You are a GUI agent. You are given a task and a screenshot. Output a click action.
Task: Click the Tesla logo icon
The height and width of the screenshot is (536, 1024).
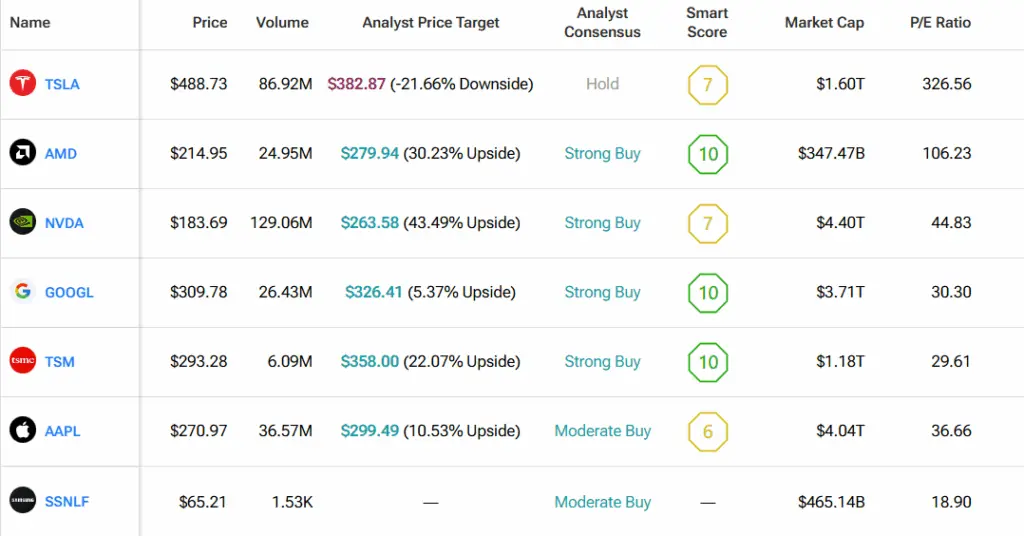point(23,84)
